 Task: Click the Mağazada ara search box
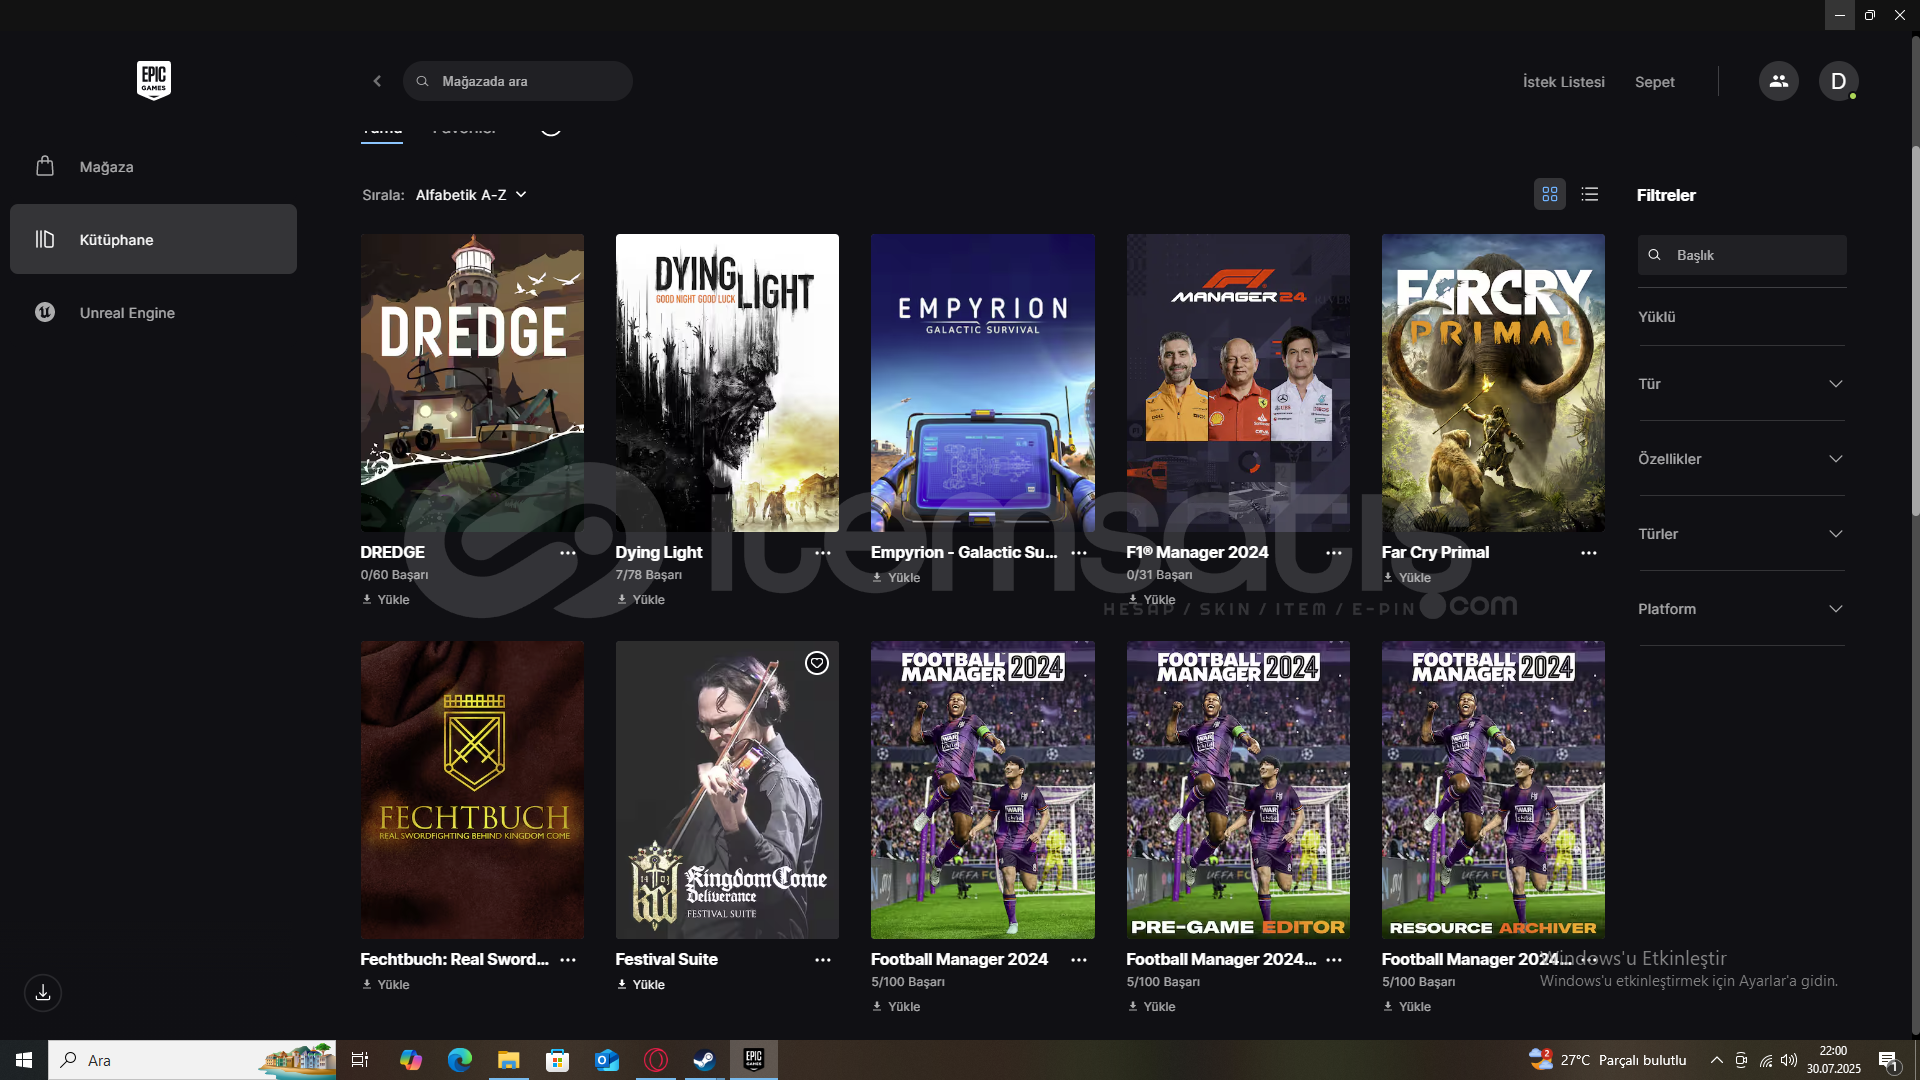(x=518, y=81)
